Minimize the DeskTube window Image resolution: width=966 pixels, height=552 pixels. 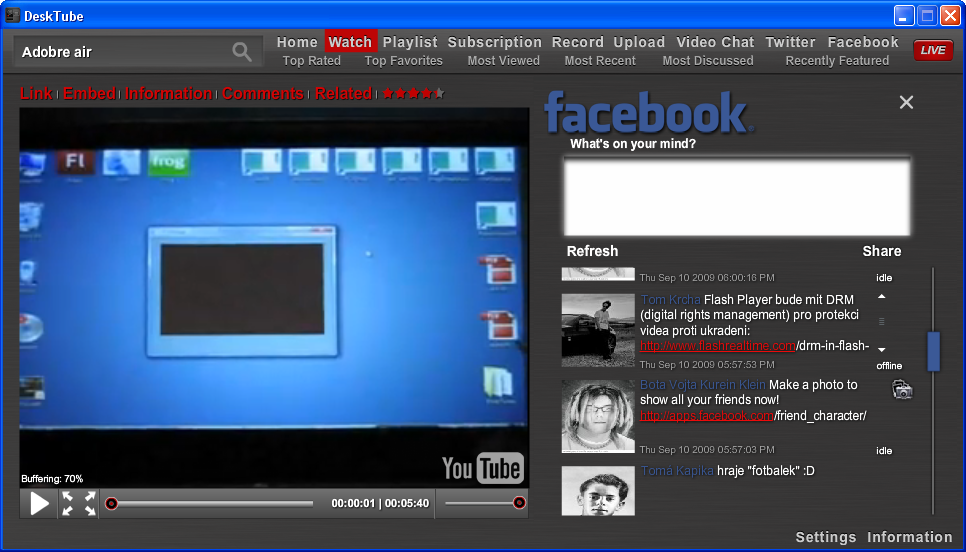904,15
